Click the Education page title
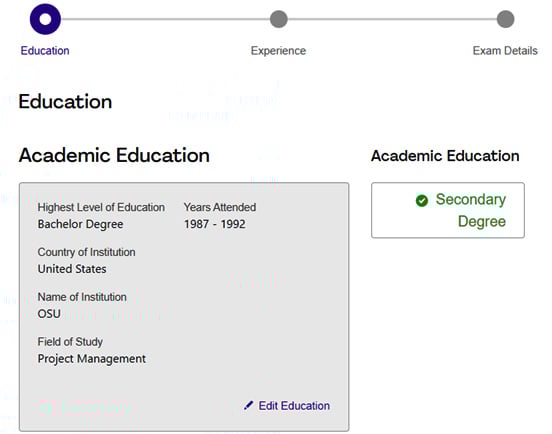The image size is (552, 434). click(x=65, y=101)
